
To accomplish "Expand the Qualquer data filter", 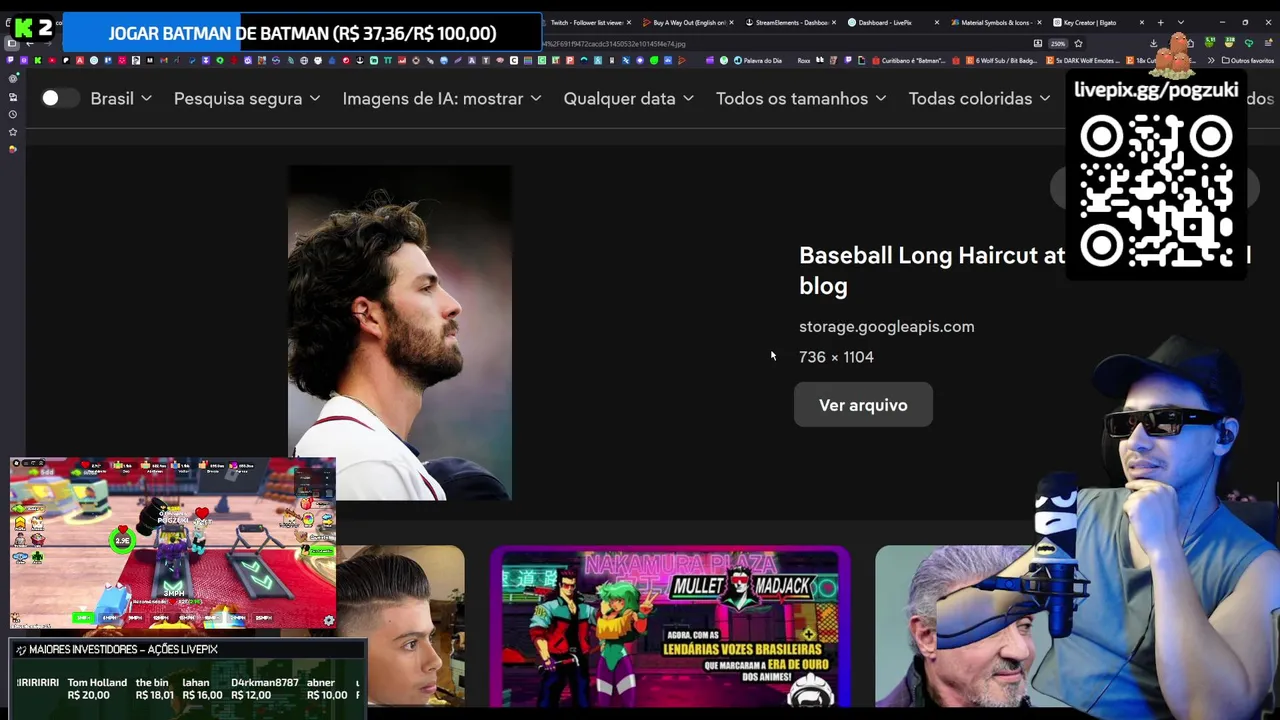I will [x=629, y=98].
